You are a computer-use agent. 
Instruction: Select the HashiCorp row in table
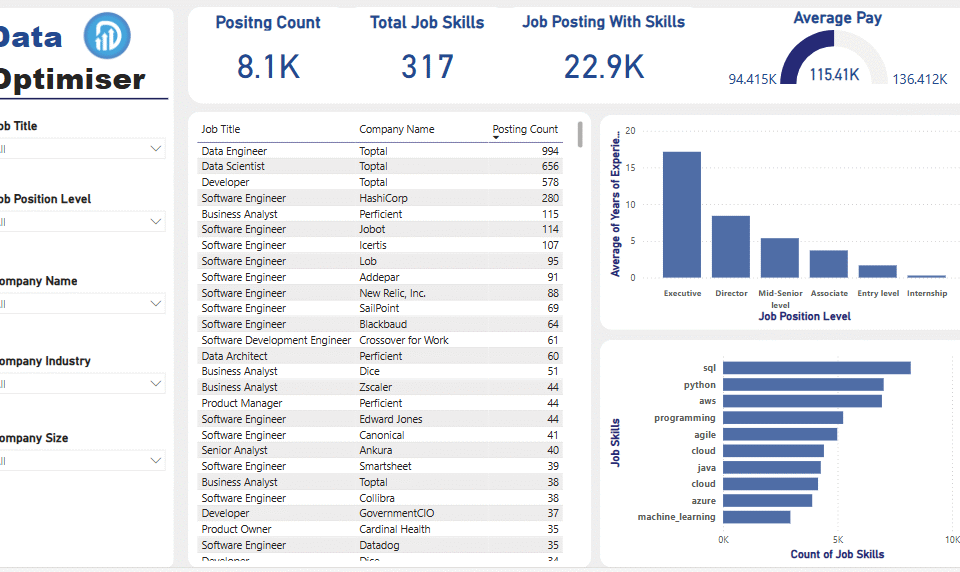[380, 198]
